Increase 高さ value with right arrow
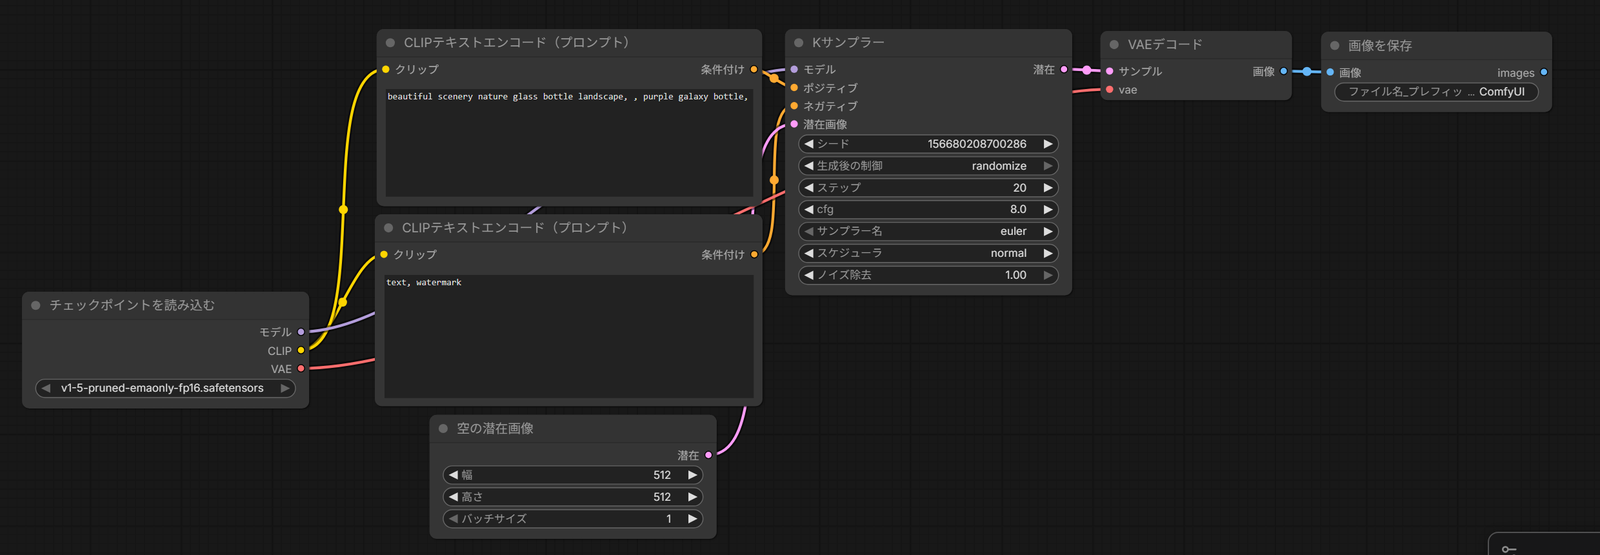Image resolution: width=1600 pixels, height=555 pixels. 692,497
